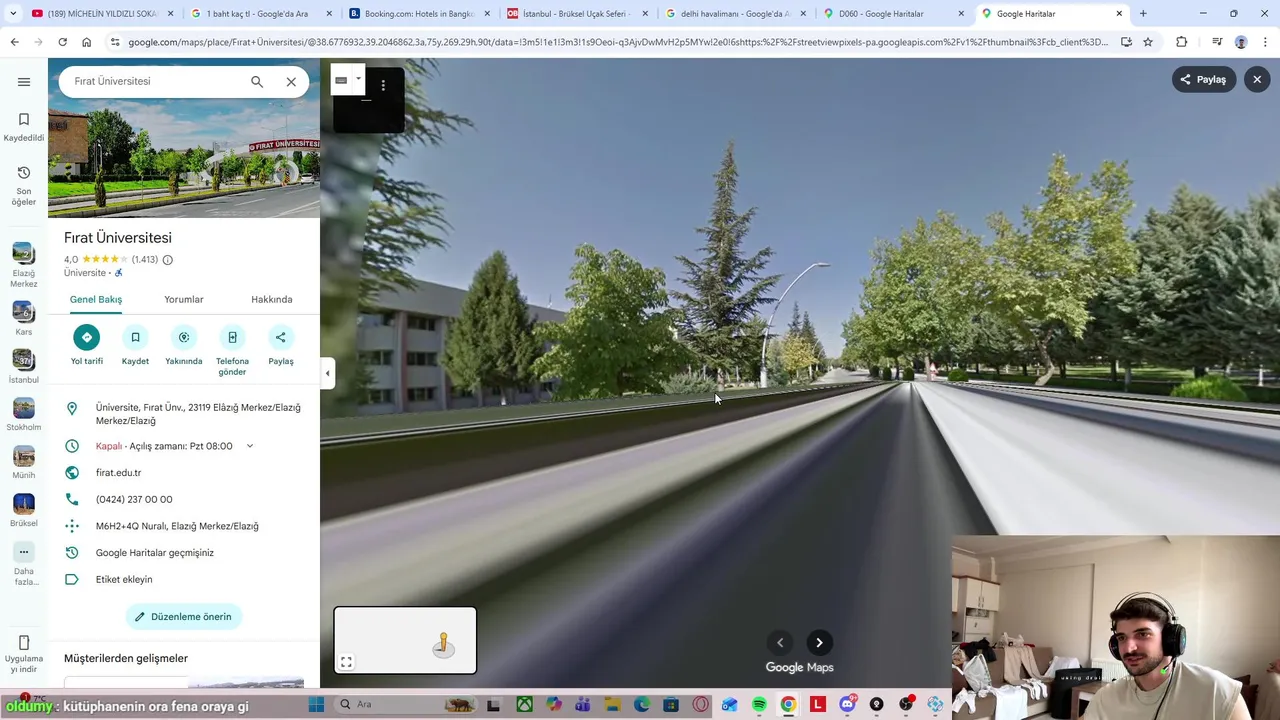Switch to İstanbul - Brüksel Uçak Seferi tab

pos(577,14)
